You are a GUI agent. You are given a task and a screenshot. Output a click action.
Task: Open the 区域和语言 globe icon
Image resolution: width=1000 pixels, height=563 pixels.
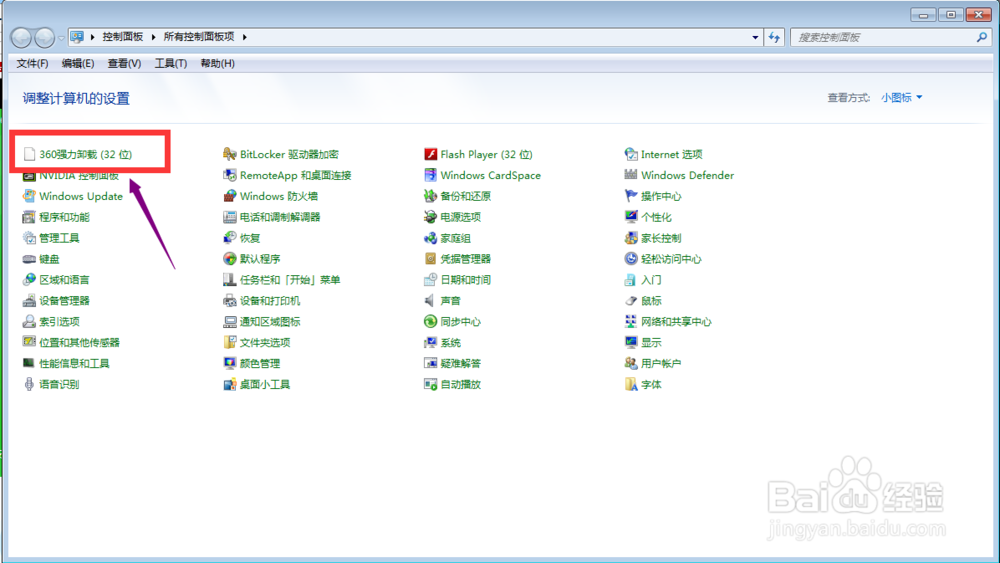pos(29,280)
